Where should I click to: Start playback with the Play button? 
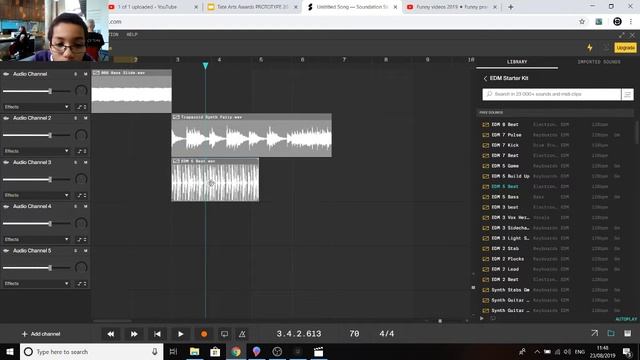[180, 334]
